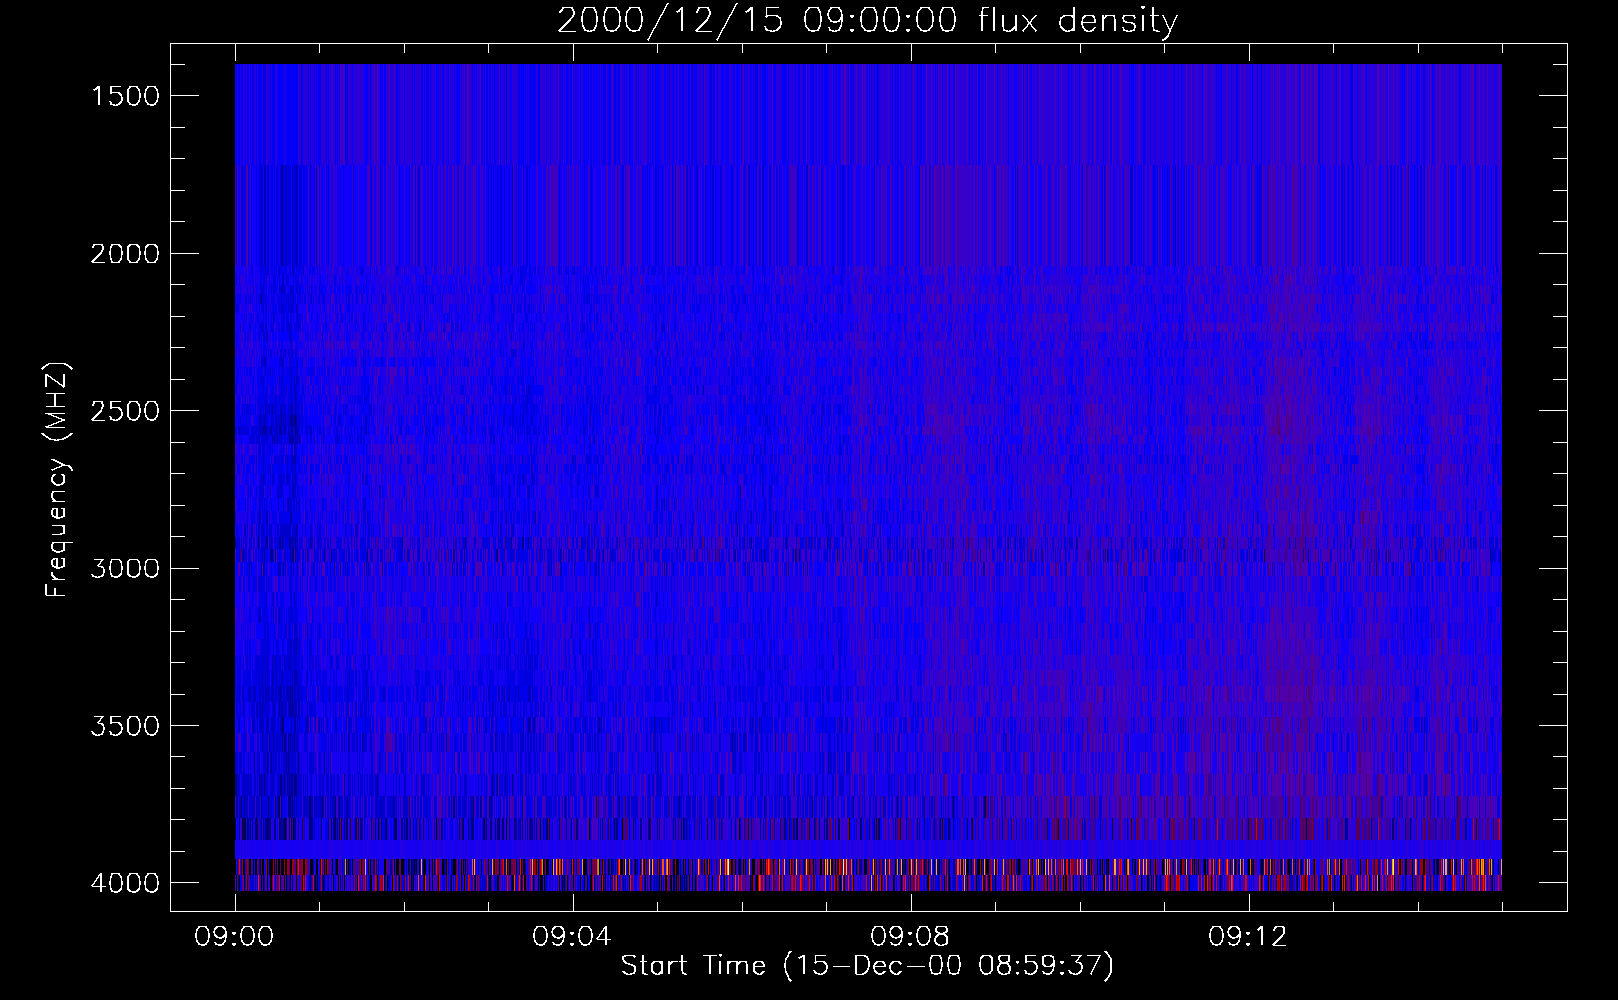Screen dimensions: 1618x1000
Task: Click the 1500 frequency tick label
Action: click(125, 96)
